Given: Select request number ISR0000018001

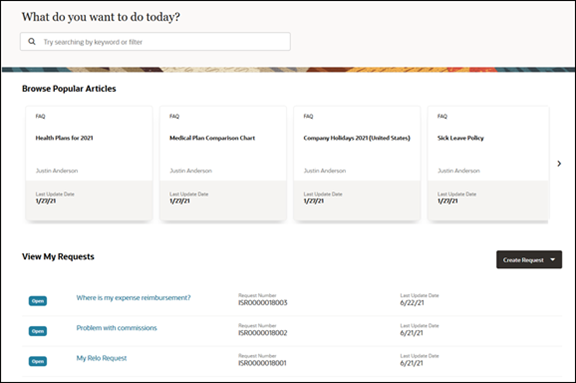Looking at the screenshot, I should tap(262, 363).
